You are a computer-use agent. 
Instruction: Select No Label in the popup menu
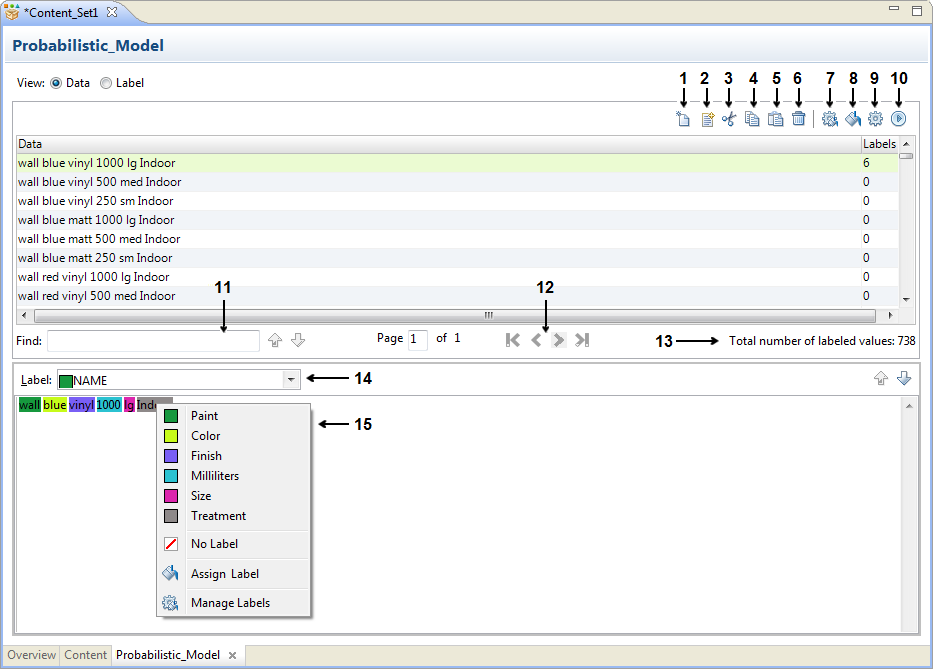pos(213,543)
